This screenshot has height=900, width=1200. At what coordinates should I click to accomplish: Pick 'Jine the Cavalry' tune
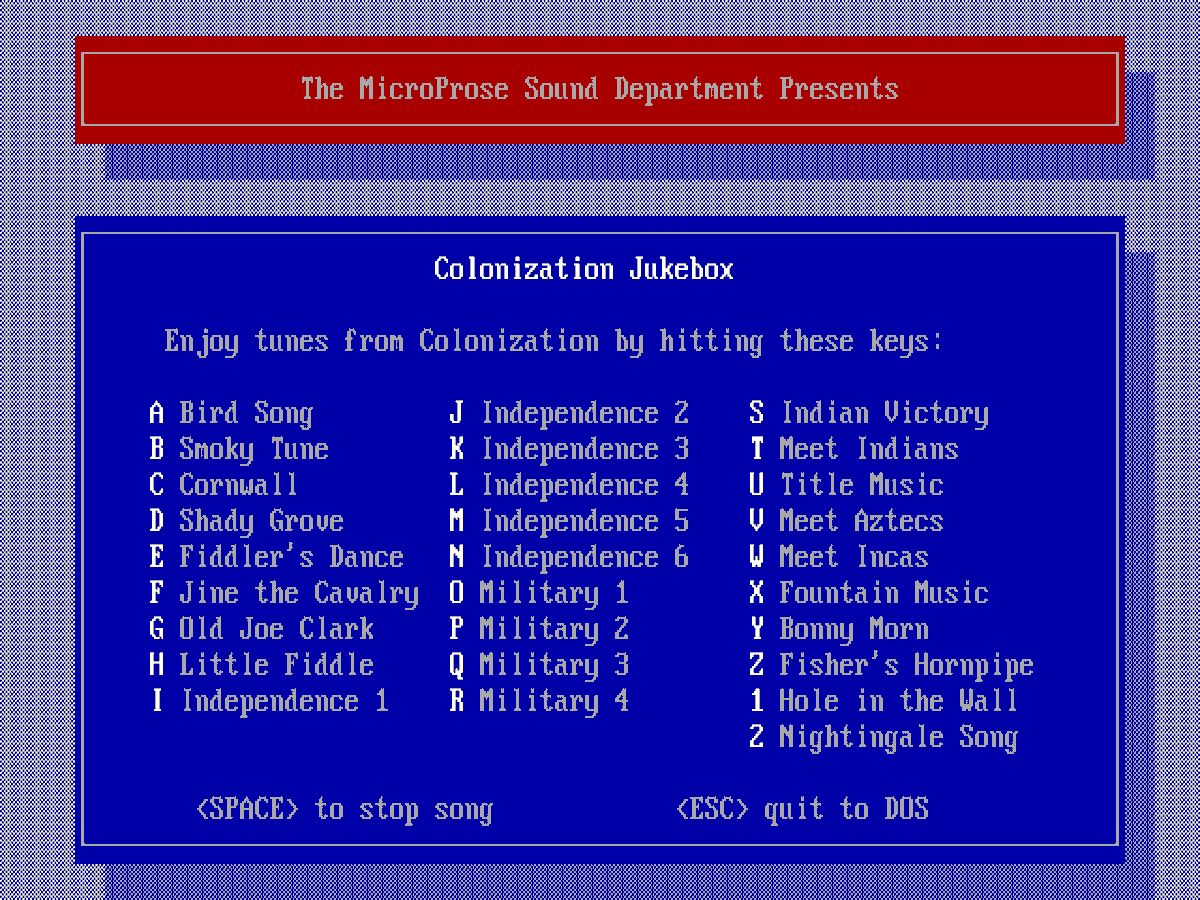point(284,593)
